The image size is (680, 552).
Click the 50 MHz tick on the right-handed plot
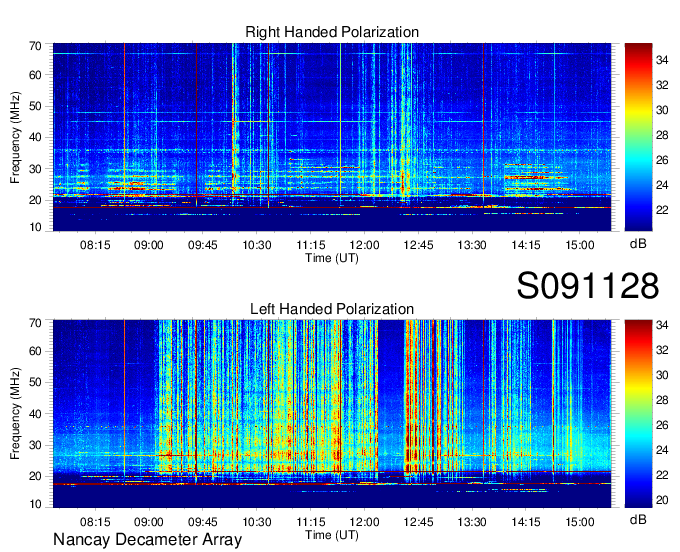point(35,106)
